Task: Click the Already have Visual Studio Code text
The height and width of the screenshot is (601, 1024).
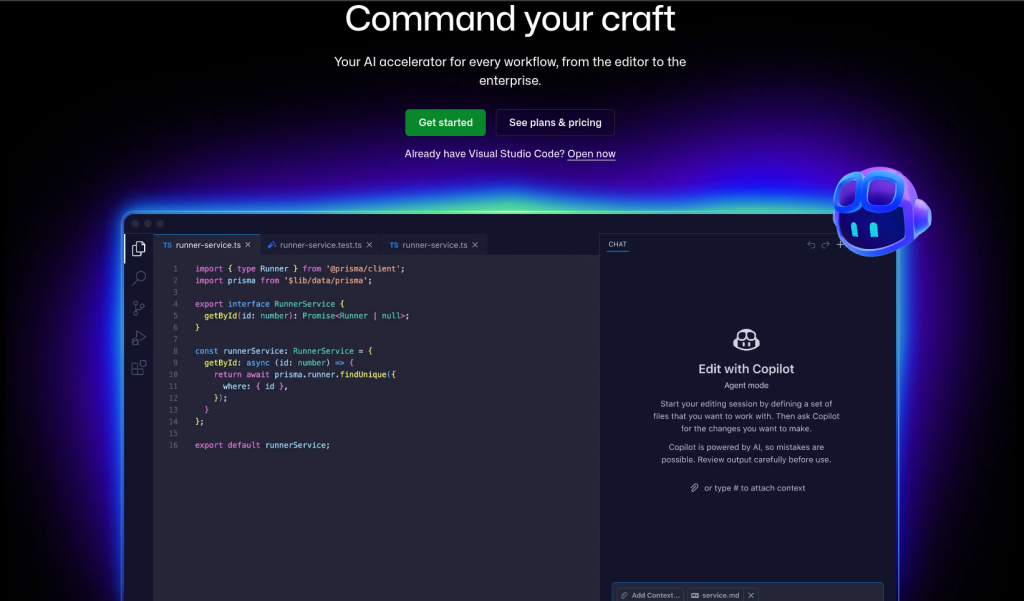Action: [485, 154]
